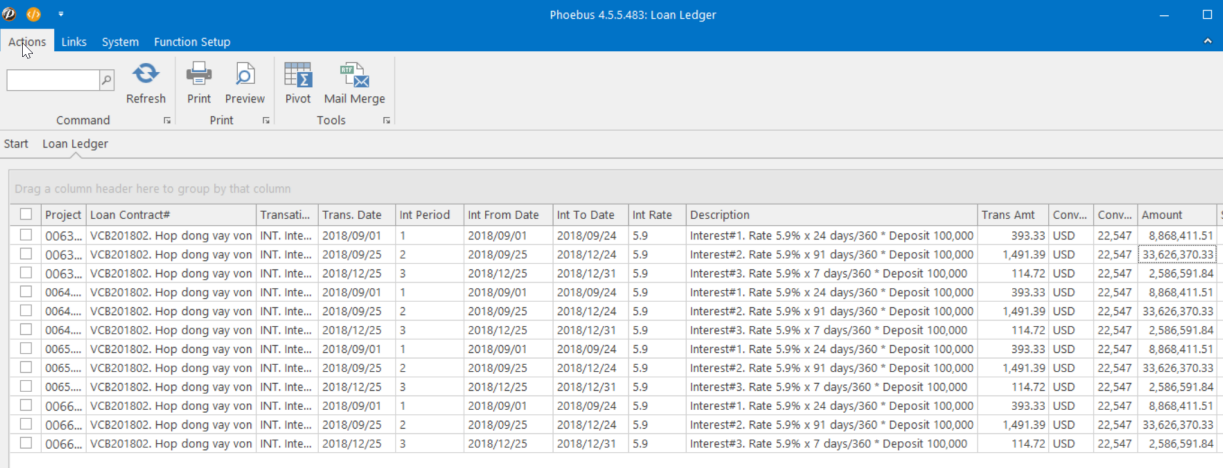
Task: Toggle the select-all checkbox in grid header
Action: [x=26, y=214]
